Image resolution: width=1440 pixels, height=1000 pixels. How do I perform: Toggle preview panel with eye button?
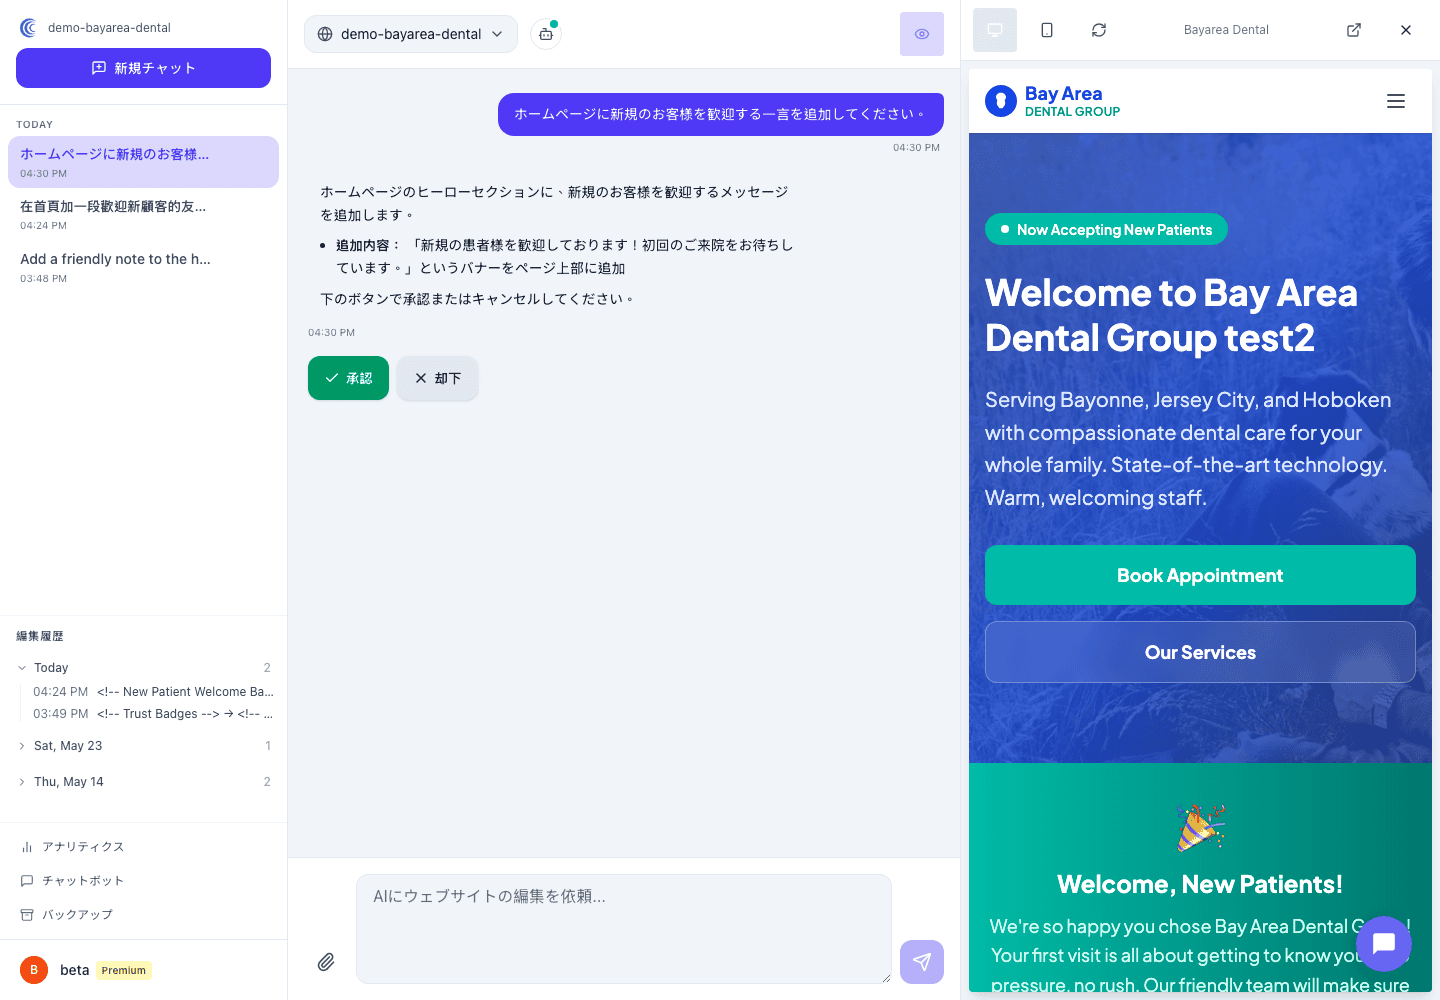(922, 34)
